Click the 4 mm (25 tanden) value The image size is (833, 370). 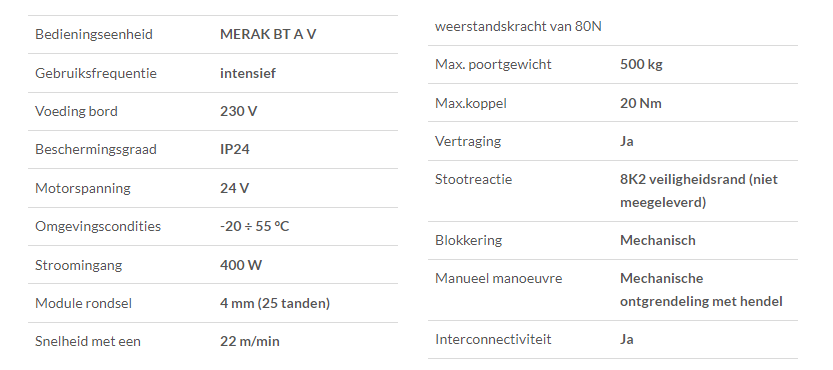pos(275,304)
